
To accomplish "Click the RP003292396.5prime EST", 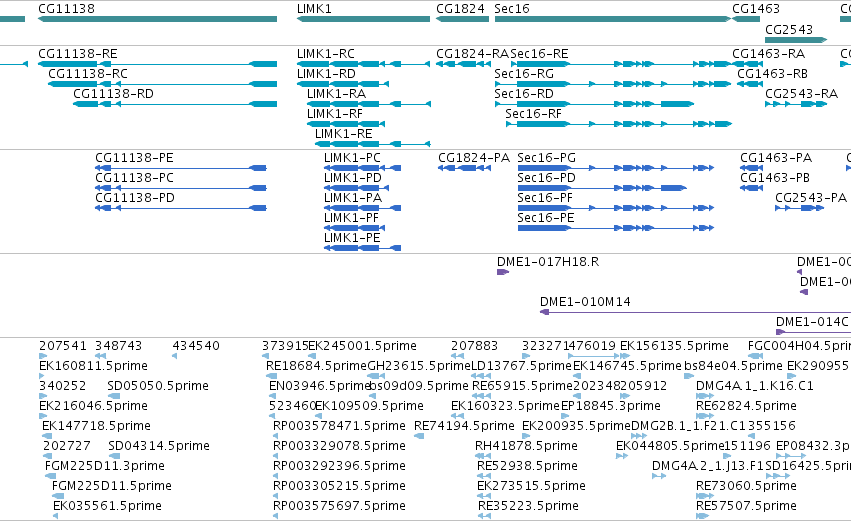I will pyautogui.click(x=339, y=467).
